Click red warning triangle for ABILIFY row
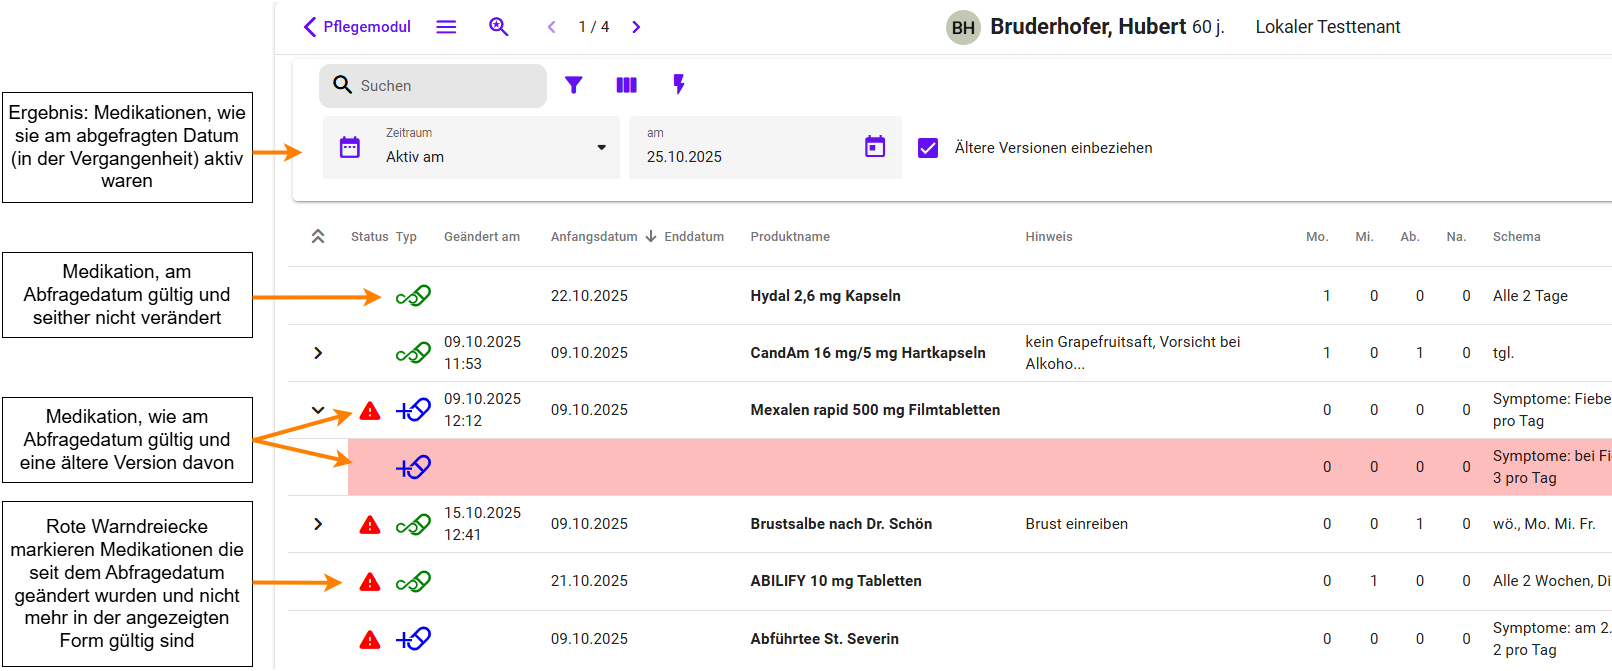Image resolution: width=1612 pixels, height=671 pixels. [x=370, y=582]
